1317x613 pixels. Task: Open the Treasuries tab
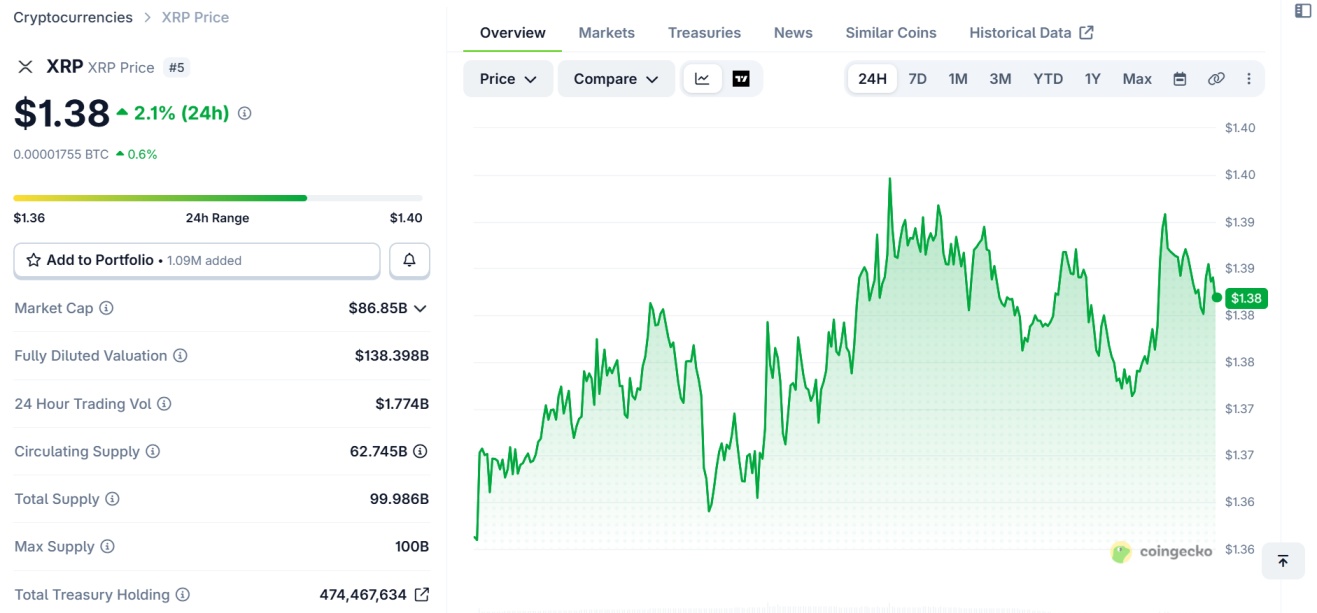705,33
